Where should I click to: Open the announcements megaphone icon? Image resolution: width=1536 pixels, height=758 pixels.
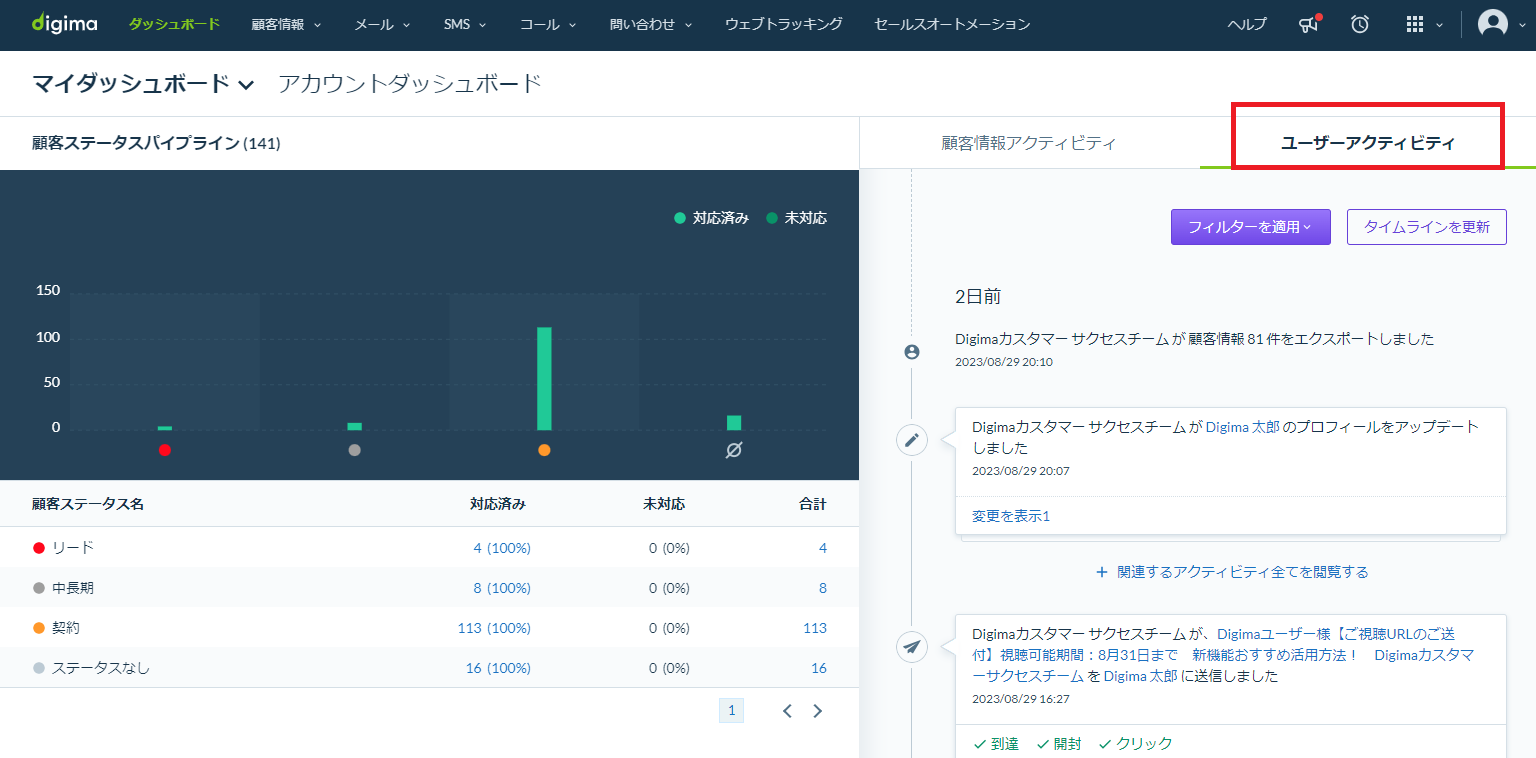(1309, 24)
